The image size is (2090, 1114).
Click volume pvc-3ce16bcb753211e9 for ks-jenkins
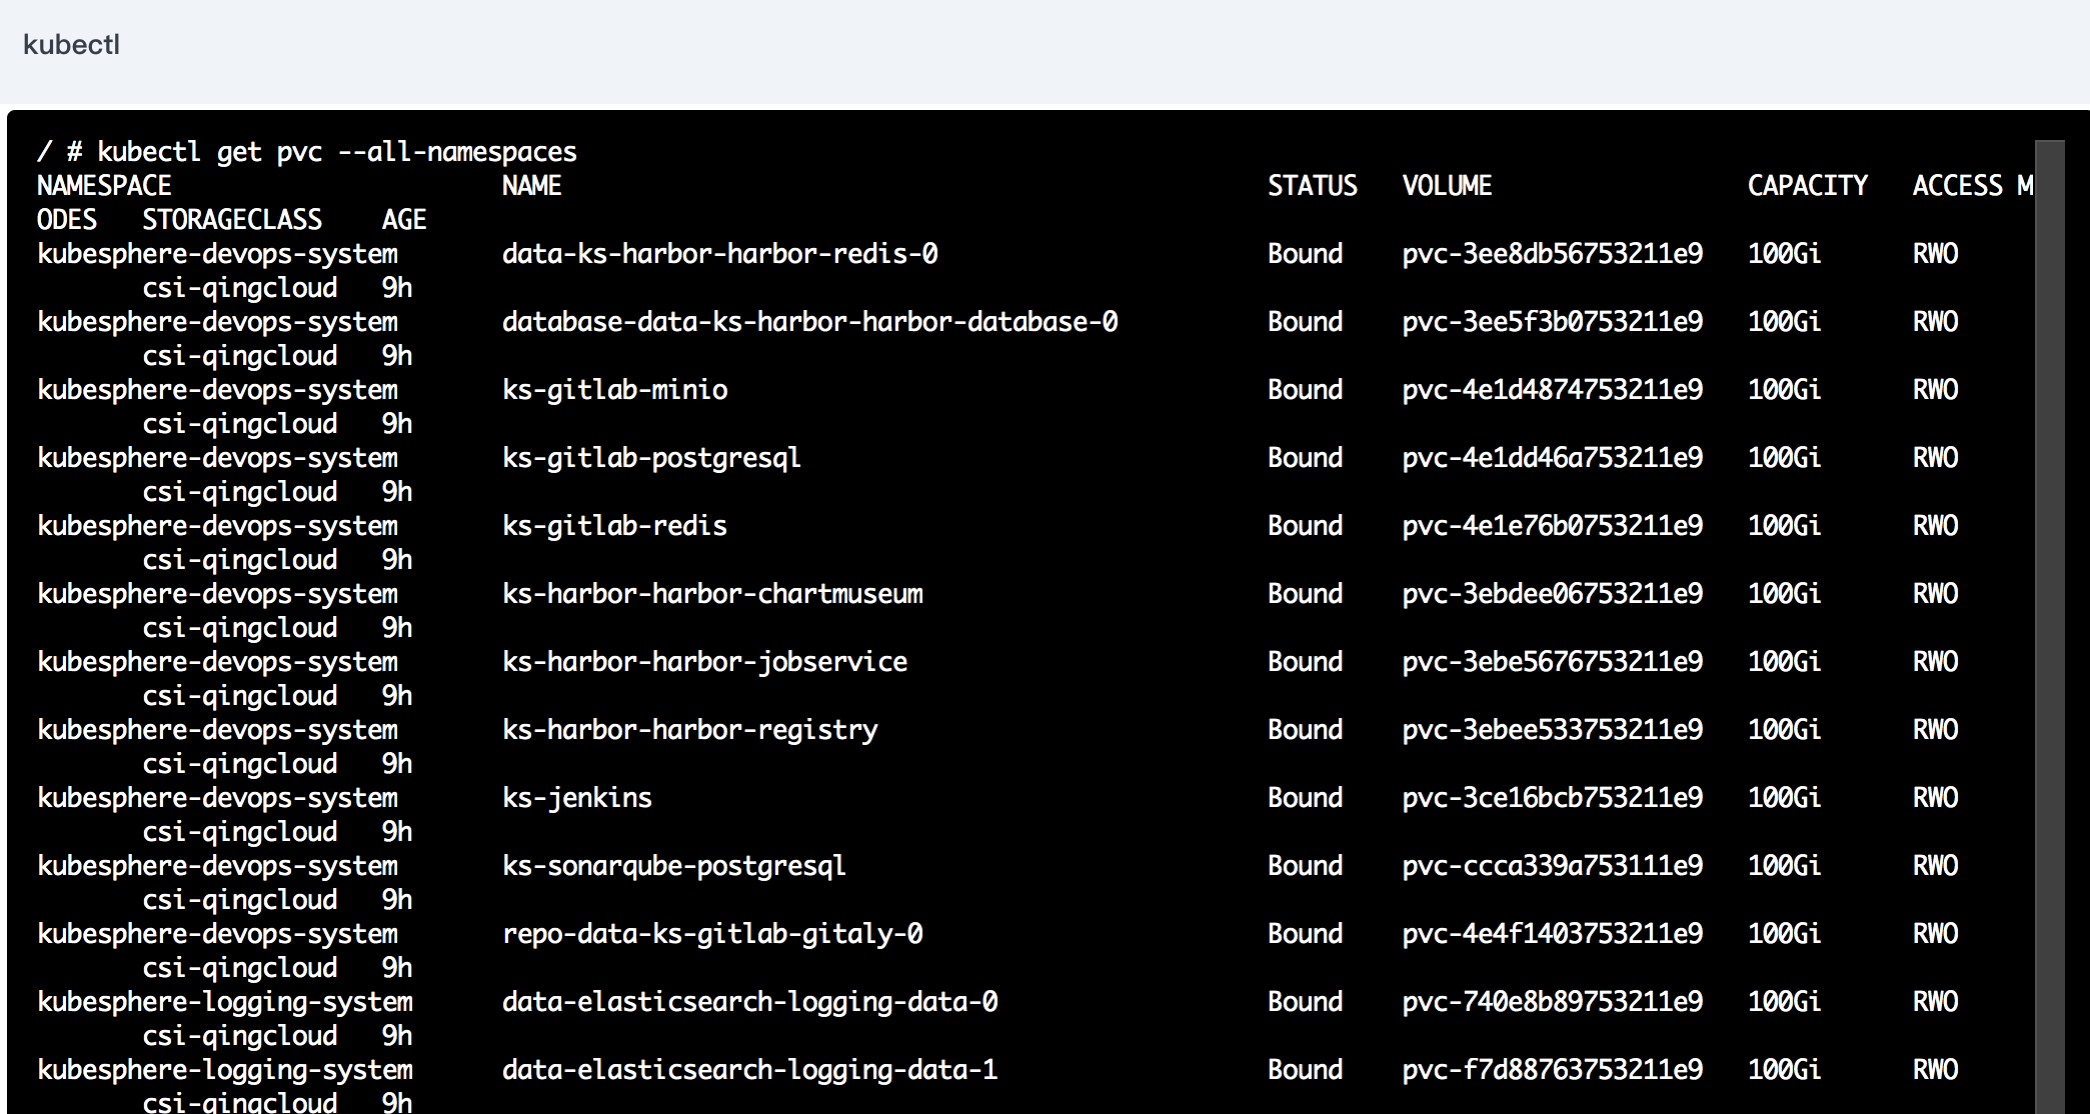click(1551, 797)
